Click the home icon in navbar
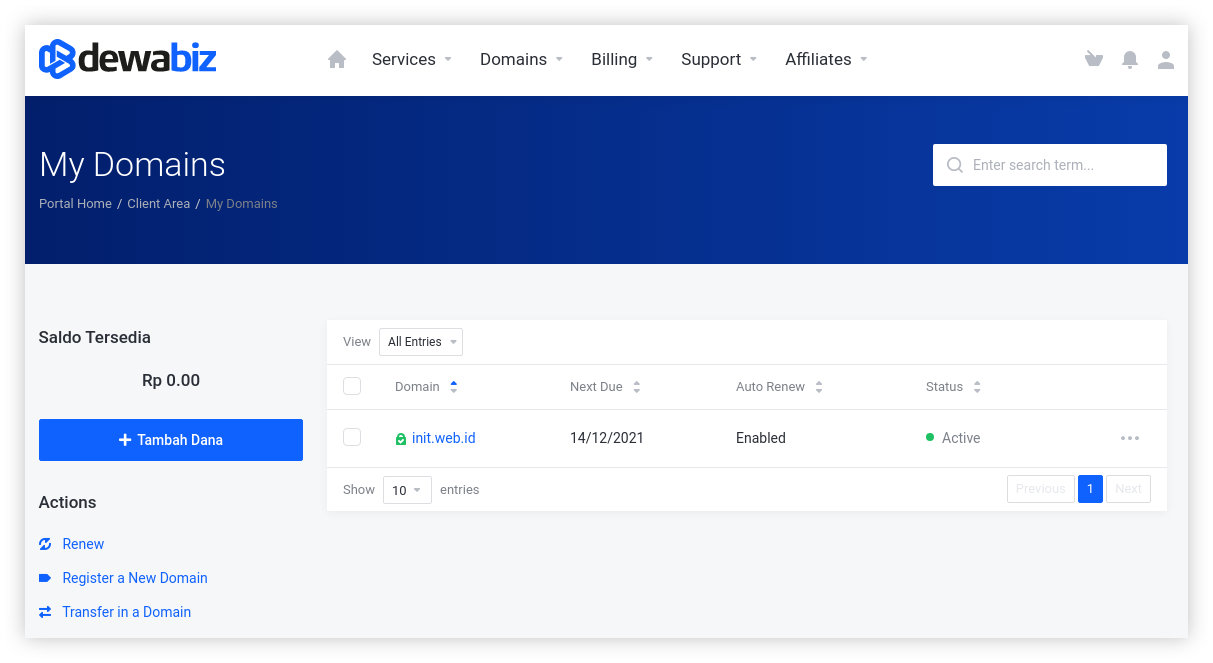The image size is (1213, 663). coord(337,60)
